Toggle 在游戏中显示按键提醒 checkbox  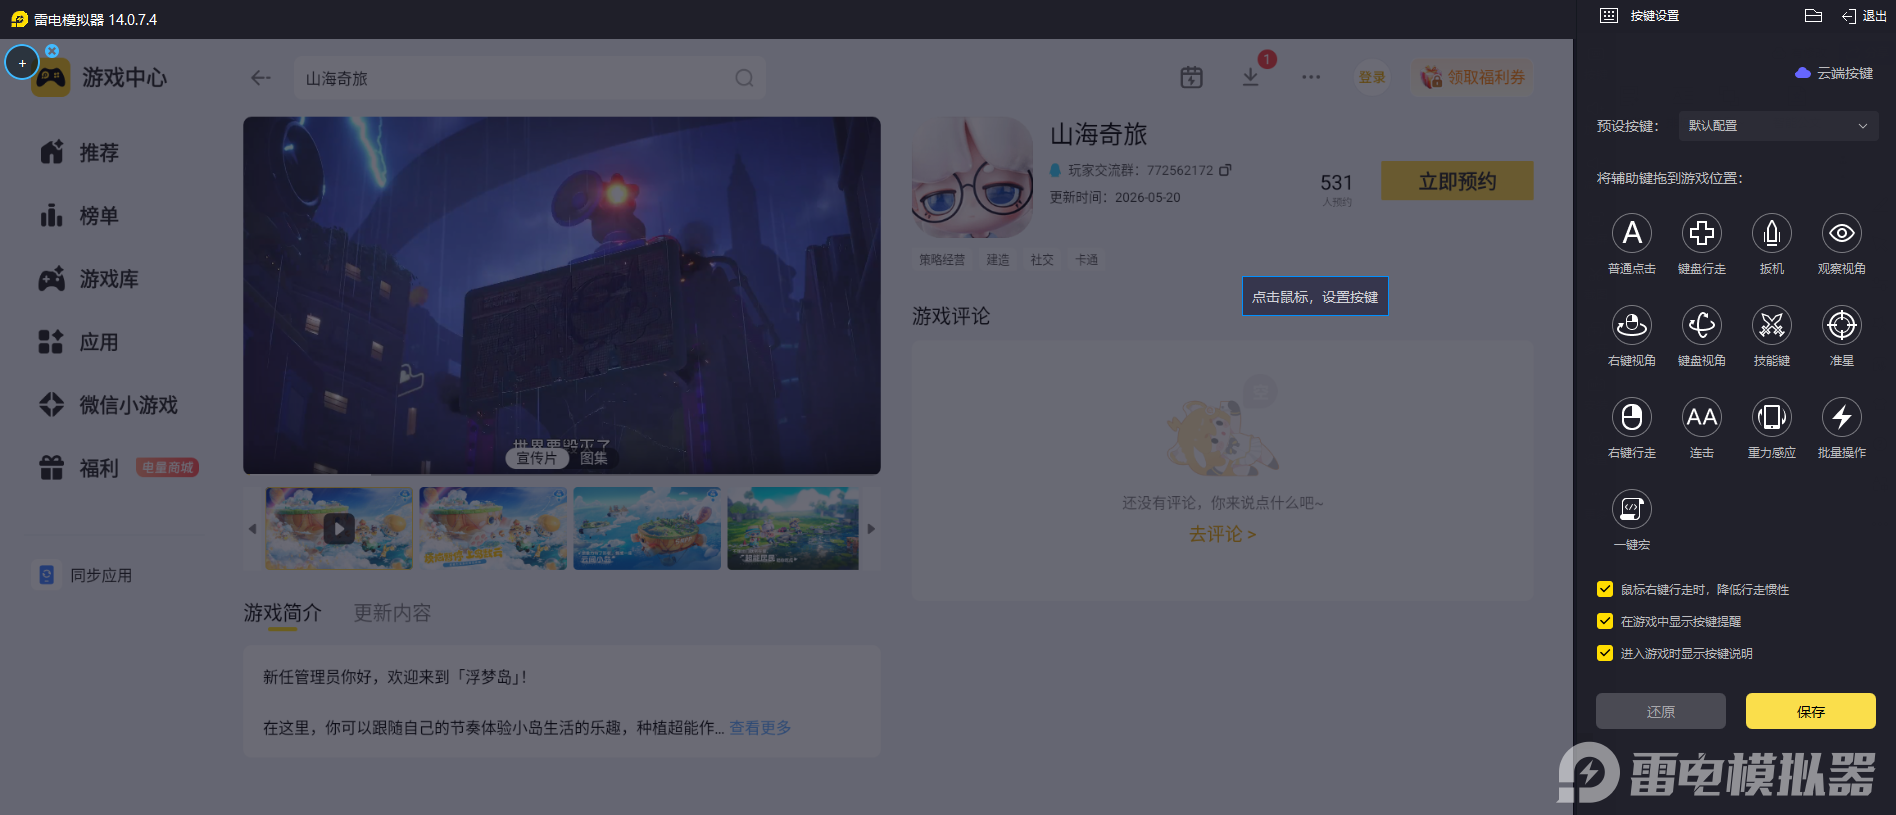pos(1605,621)
